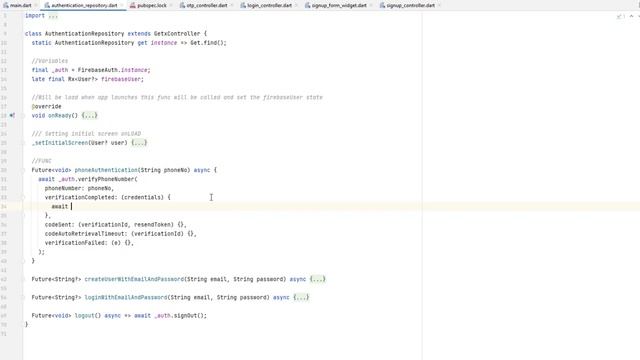This screenshot has height=360, width=640.
Task: Click the //FUNC comment
Action: 42,161
